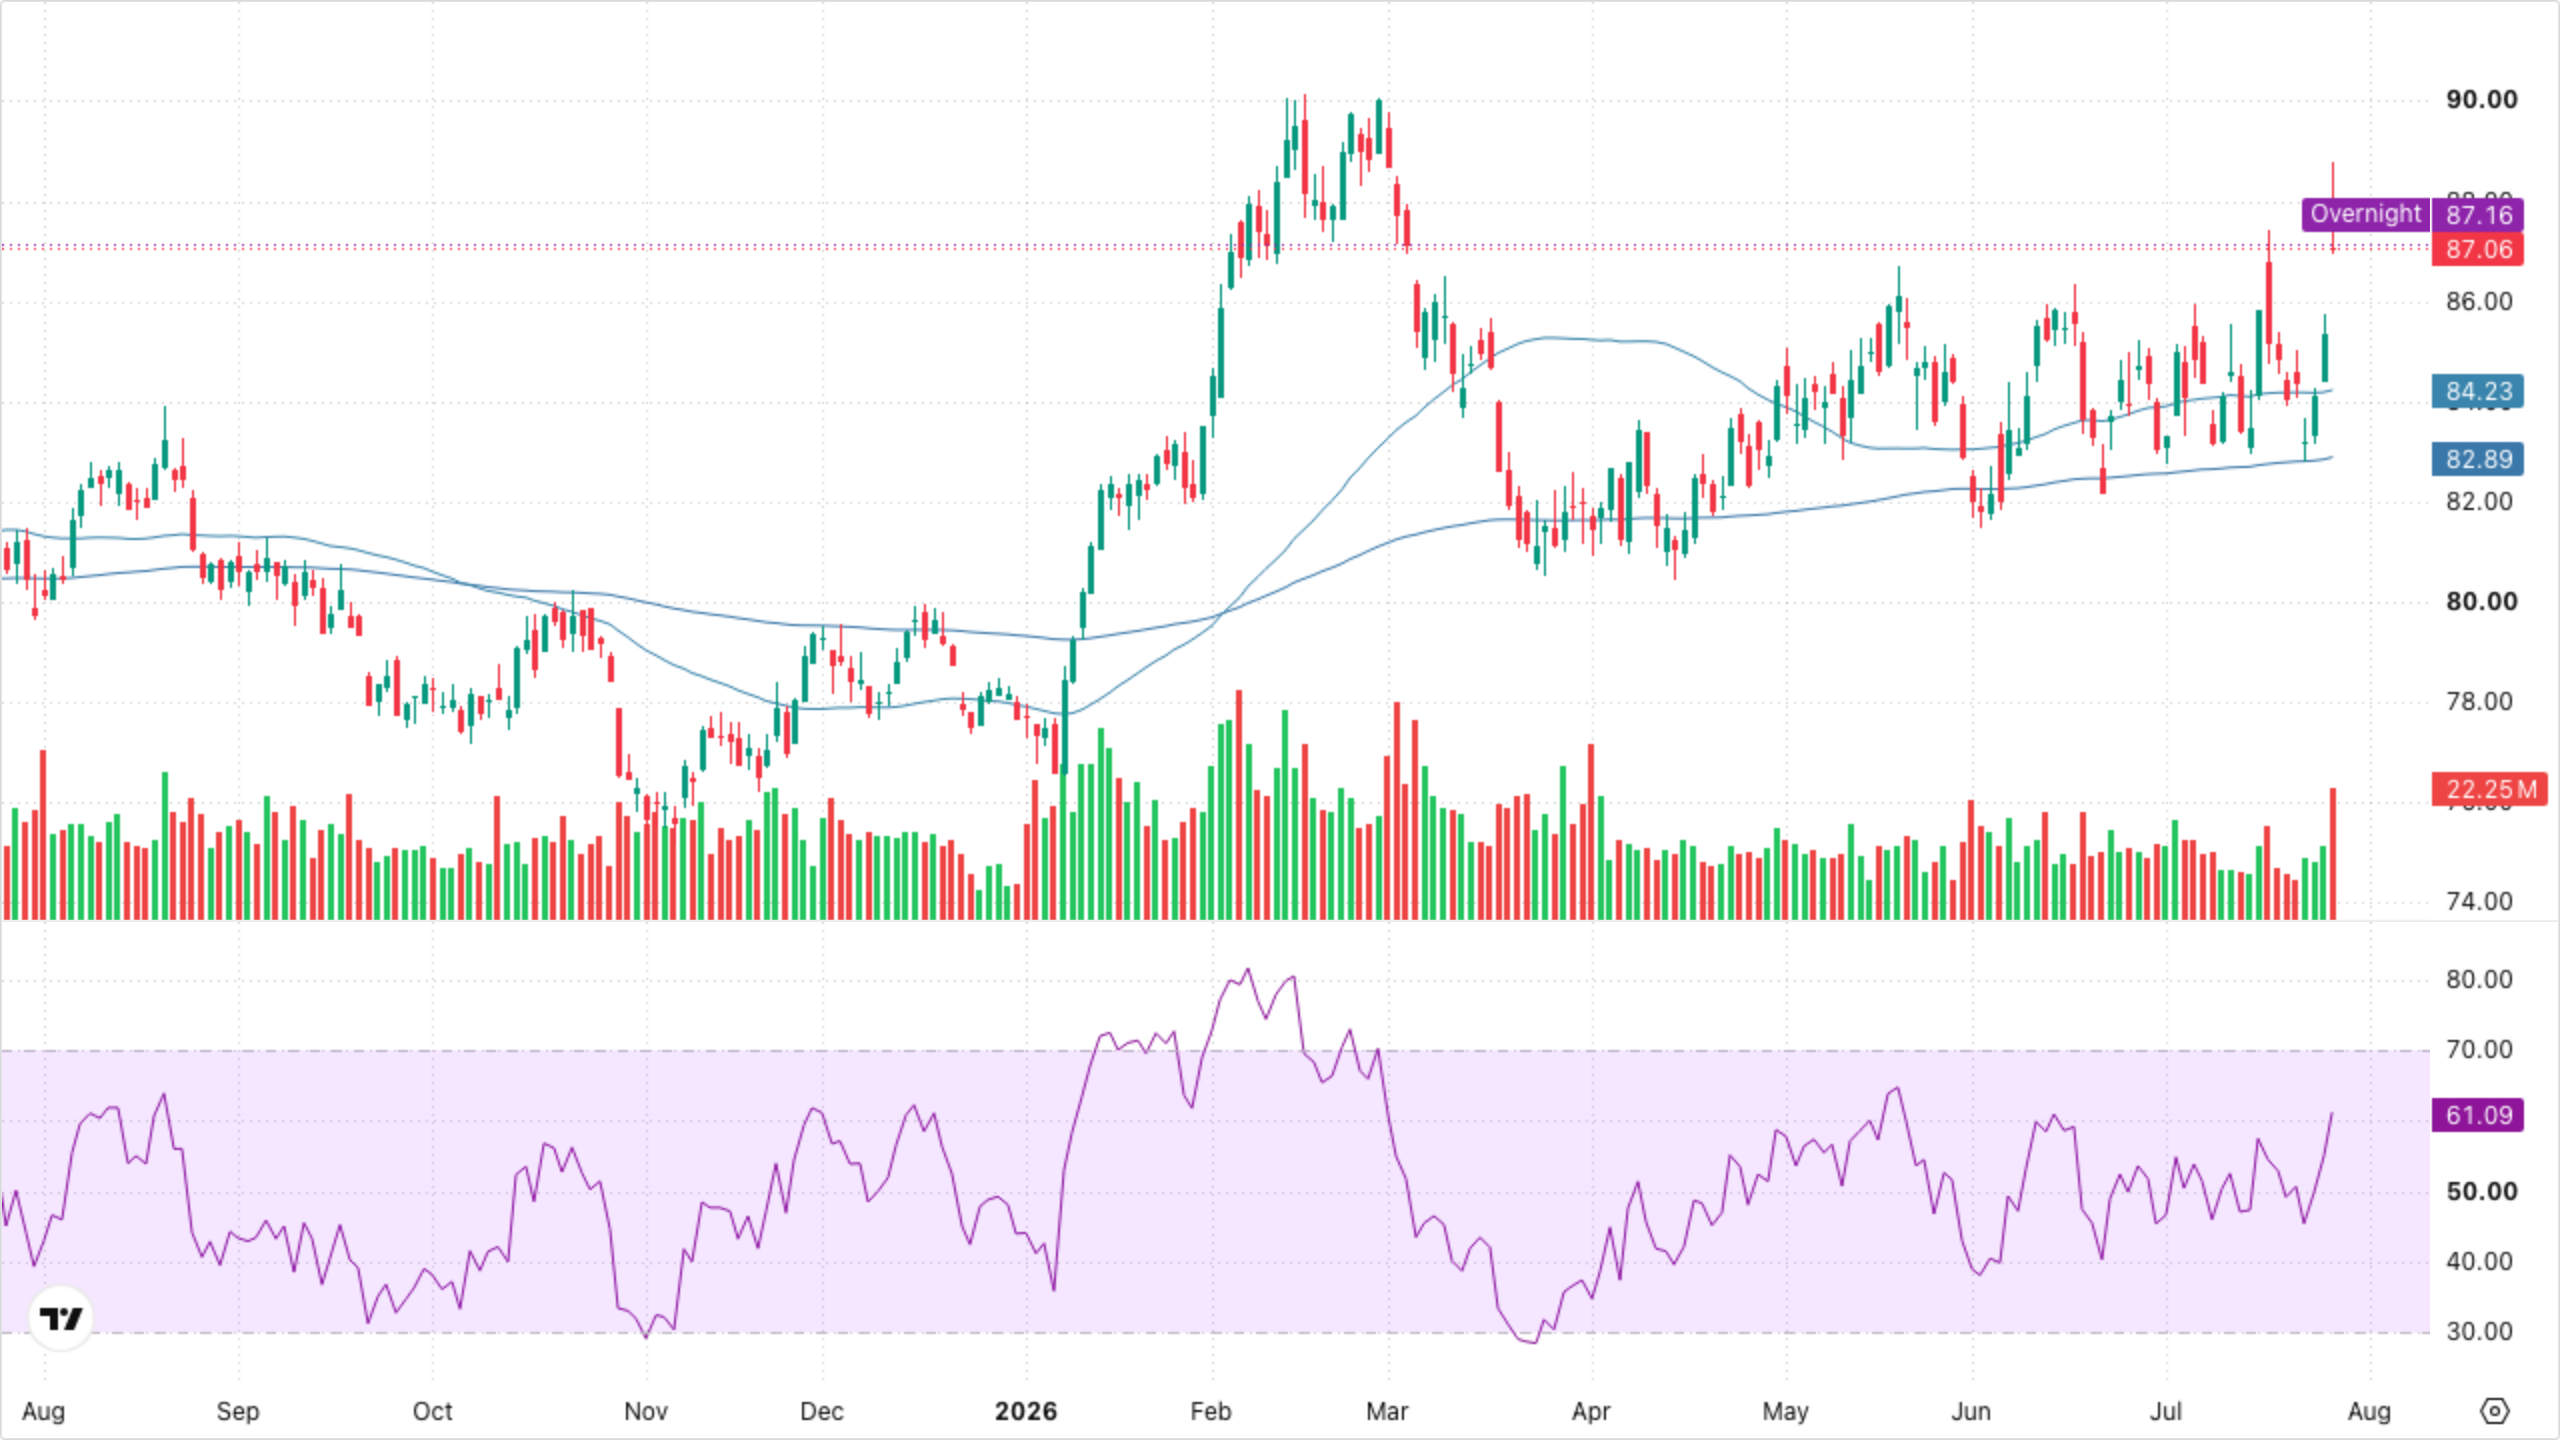
Task: Click the 87.16 overnight price tag
Action: click(2478, 215)
